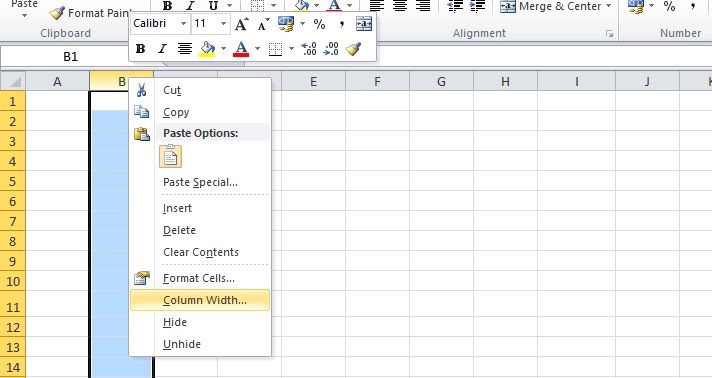Click Increase Decimal in mini toolbar
The height and width of the screenshot is (378, 712).
pos(309,49)
